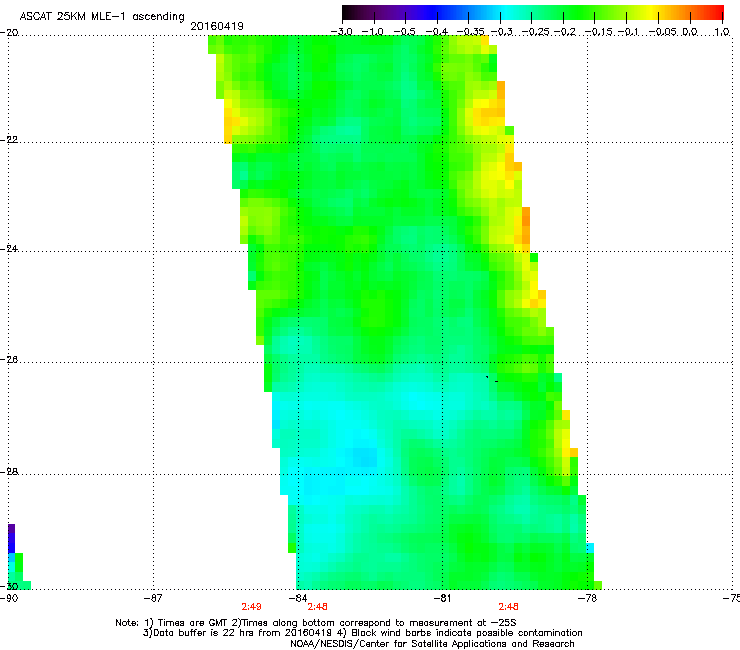Click the rainbow color scale bar
The height and width of the screenshot is (650, 740).
pos(533,12)
